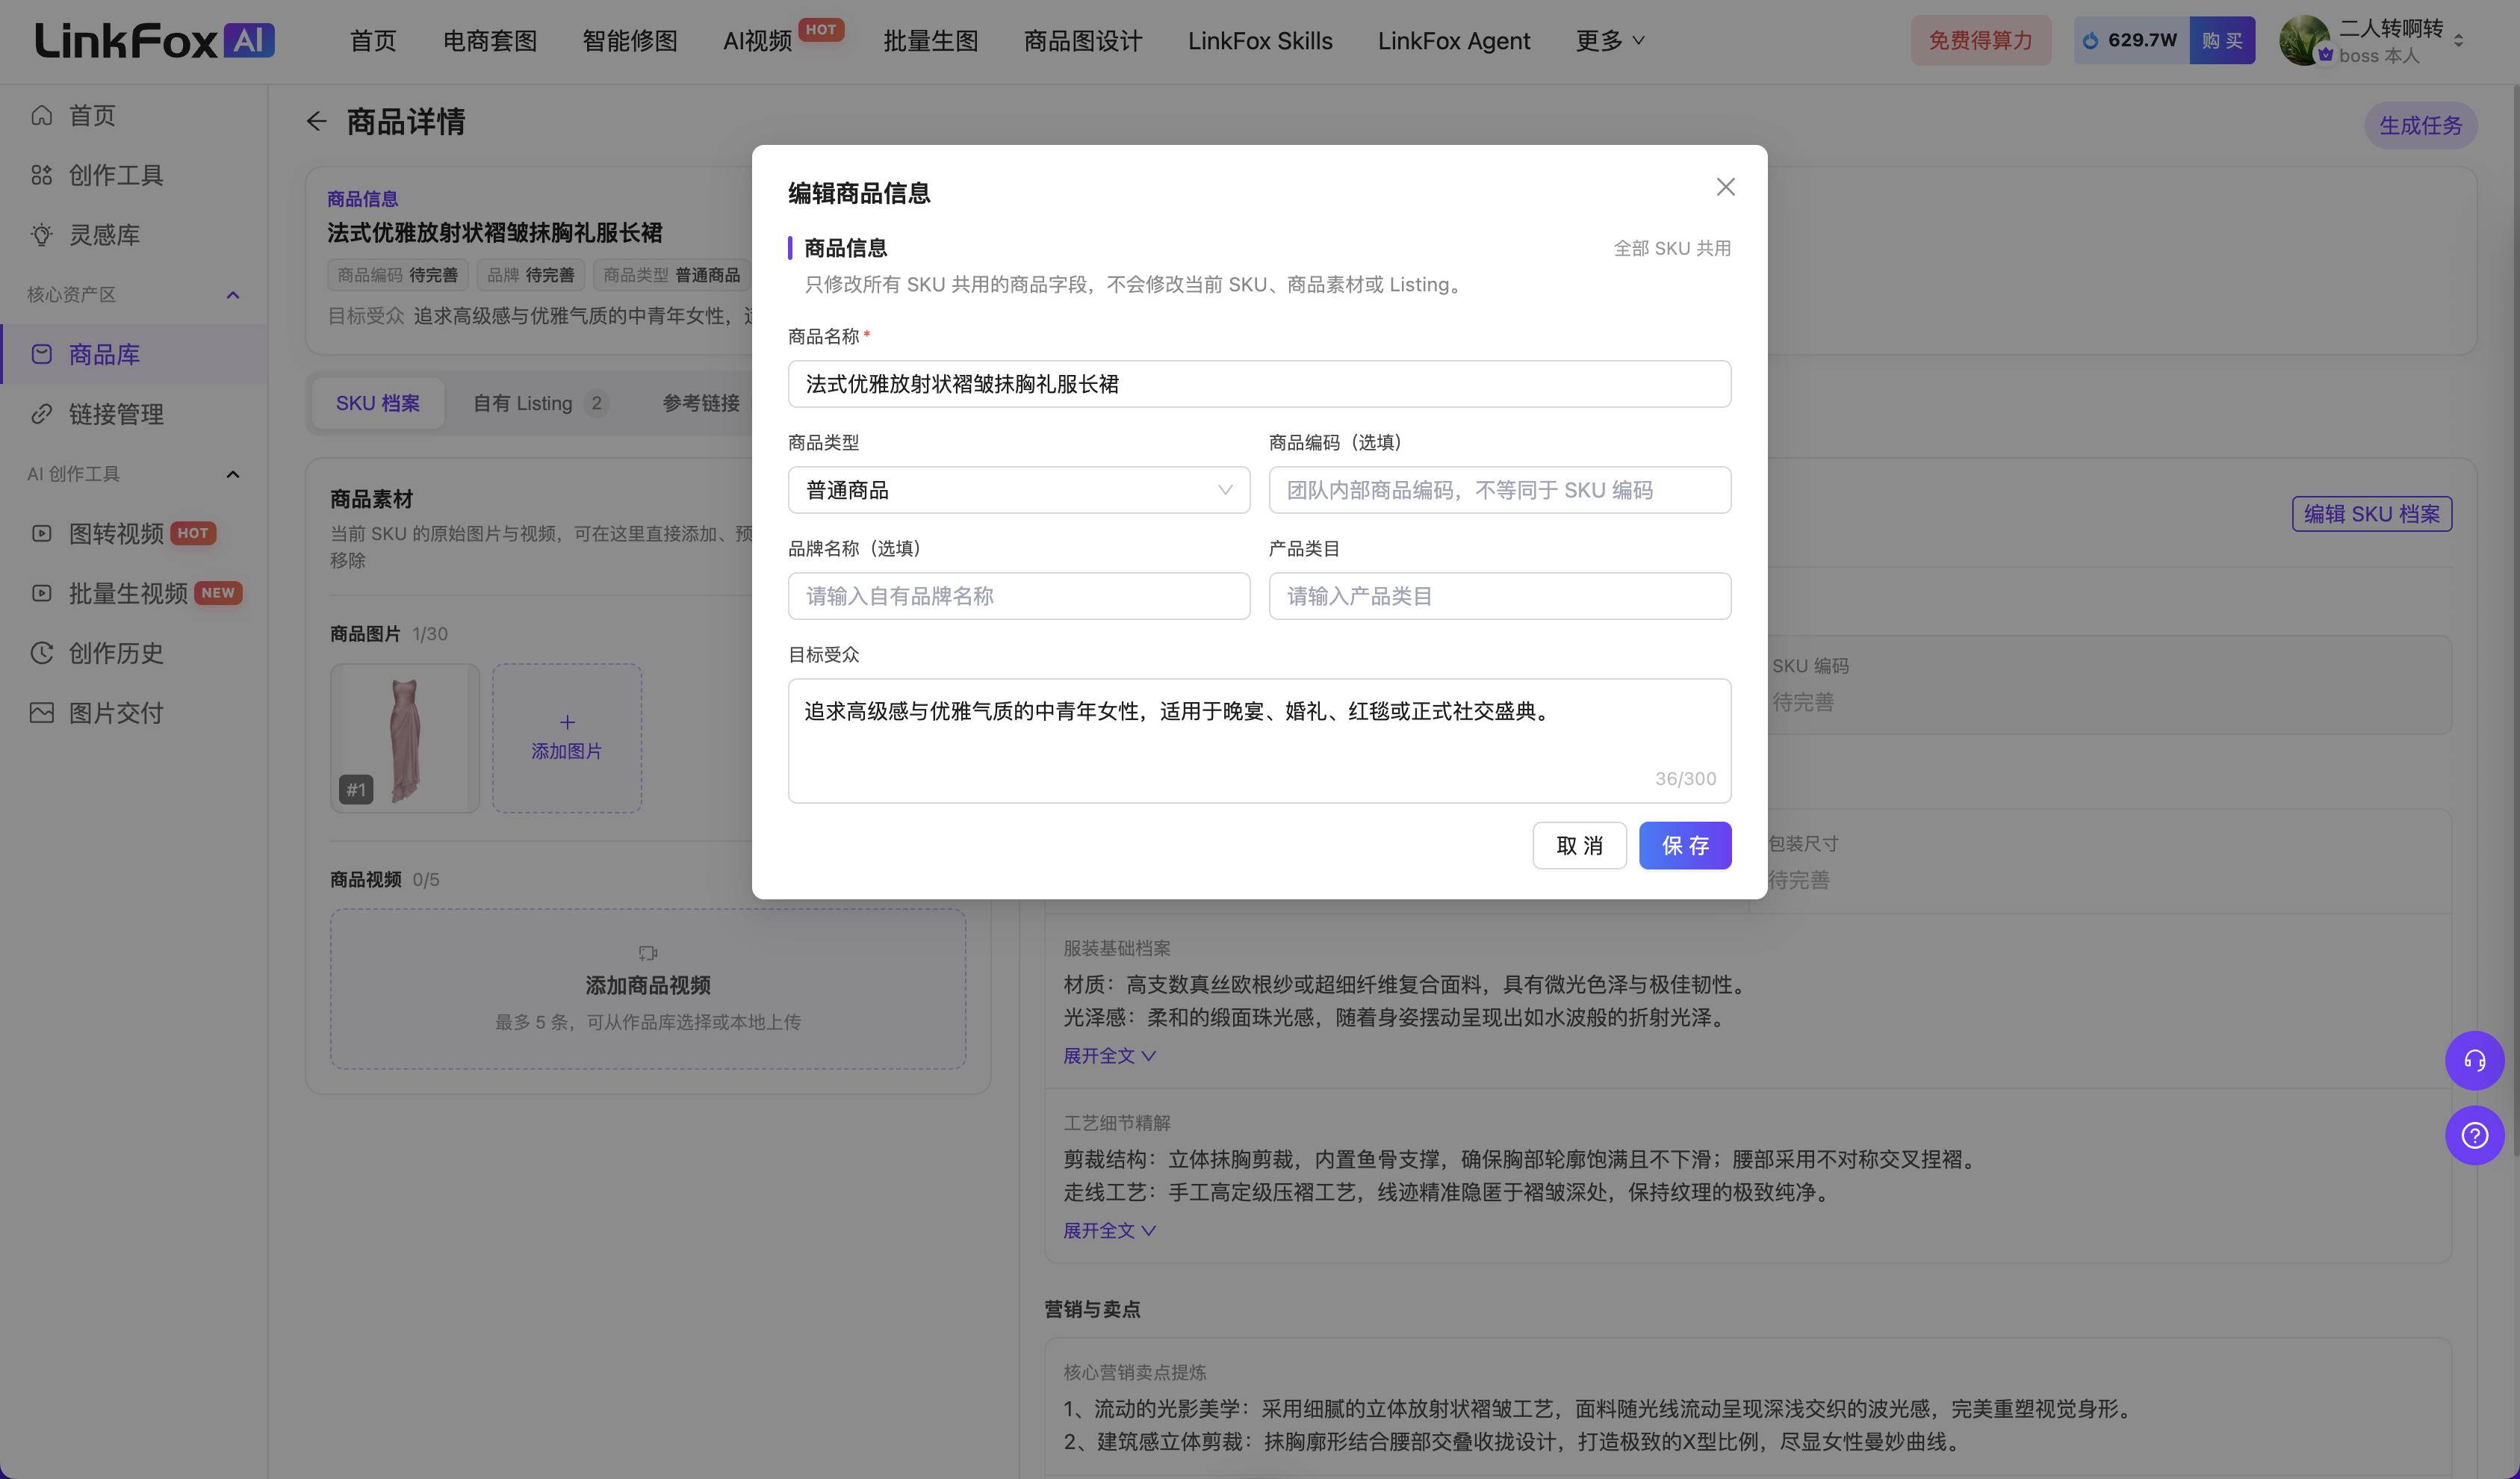Click the 添加图片 plus tile
Viewport: 2520px width, 1479px height.
tap(566, 738)
